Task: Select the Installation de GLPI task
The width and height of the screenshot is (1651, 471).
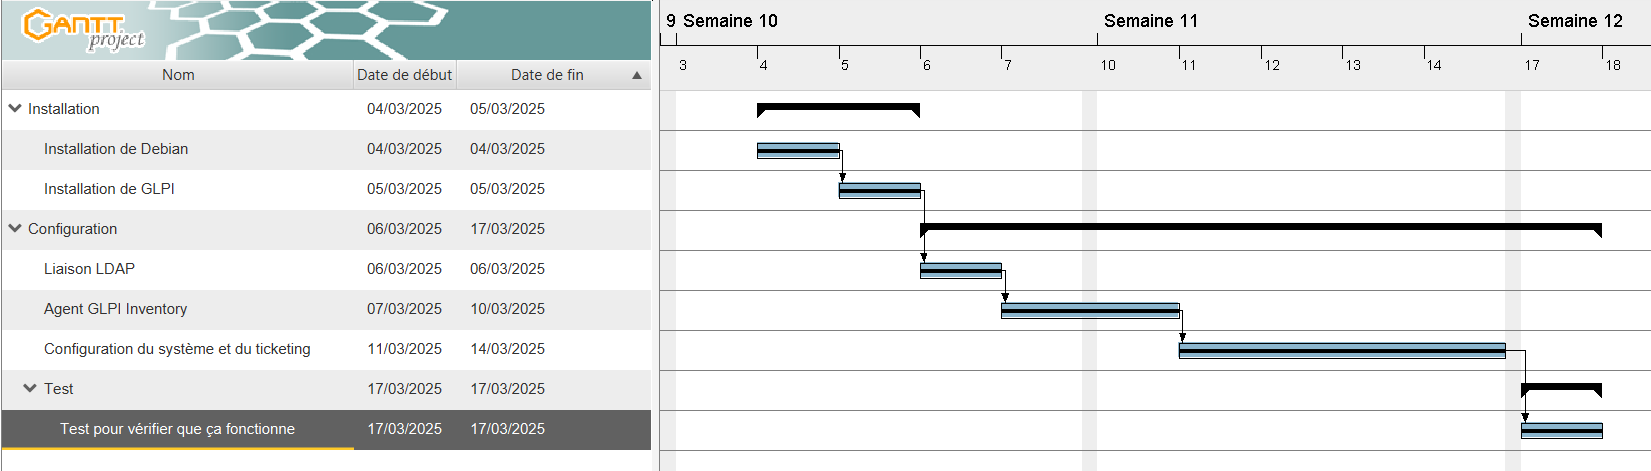Action: coord(109,189)
